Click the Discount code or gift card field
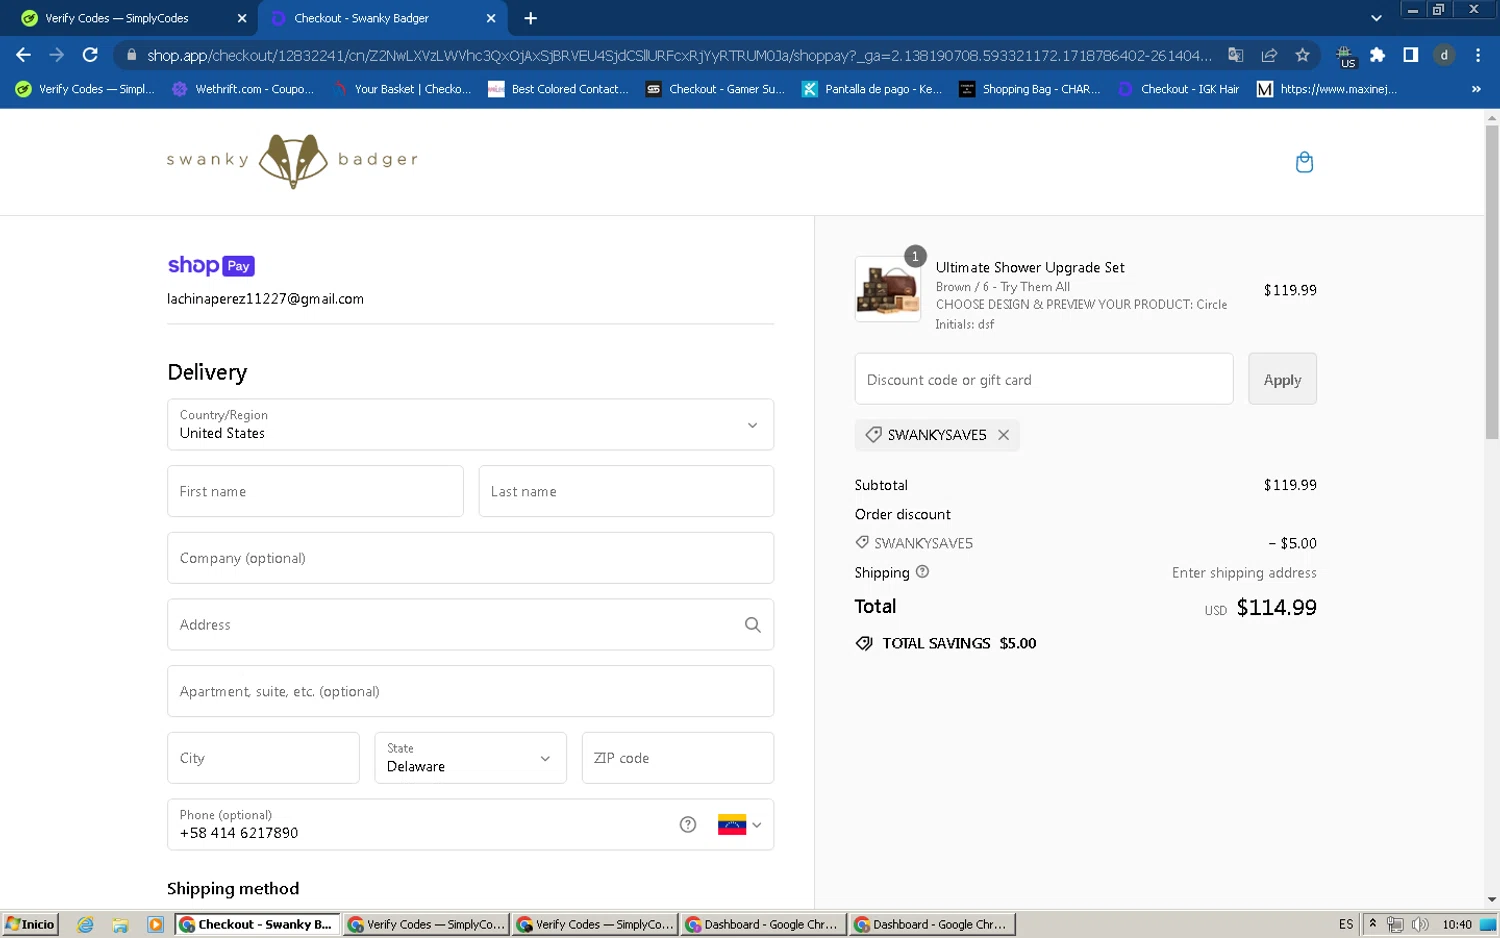Image resolution: width=1500 pixels, height=938 pixels. [1044, 379]
